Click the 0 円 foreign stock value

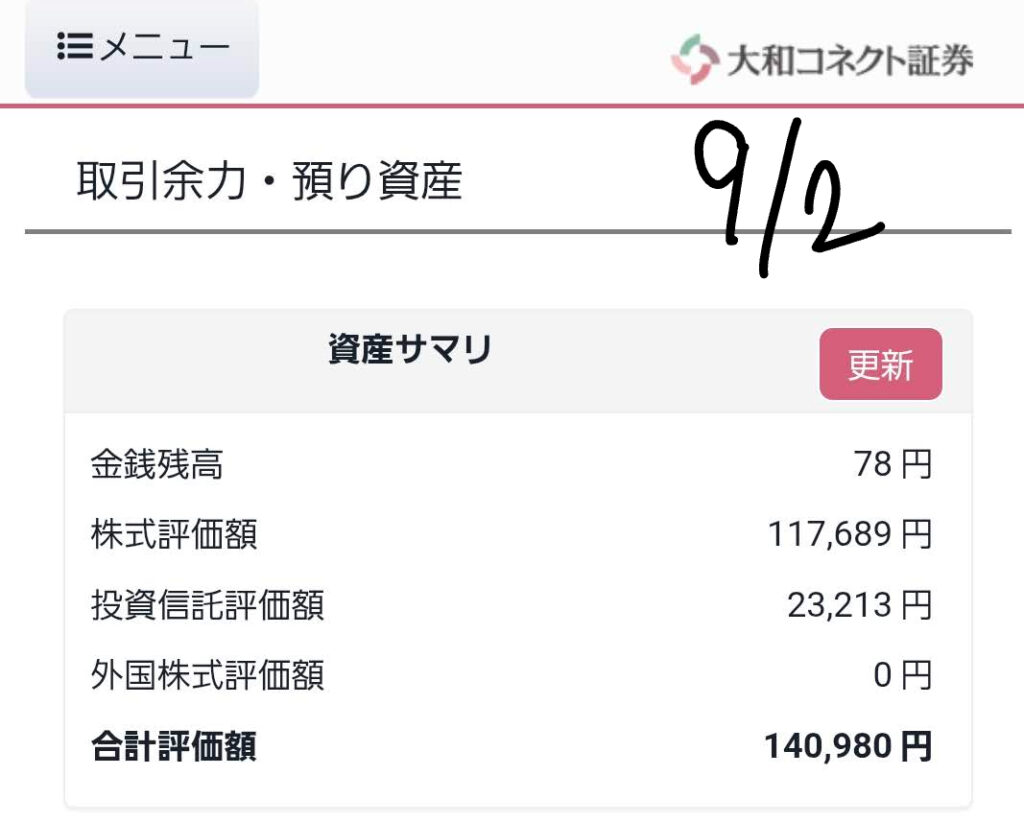[x=903, y=674]
